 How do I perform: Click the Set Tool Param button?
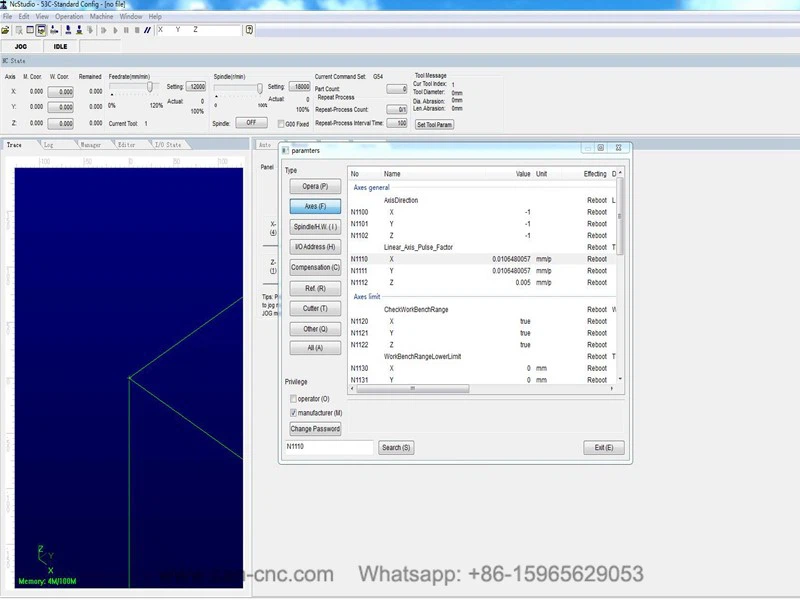pyautogui.click(x=433, y=124)
